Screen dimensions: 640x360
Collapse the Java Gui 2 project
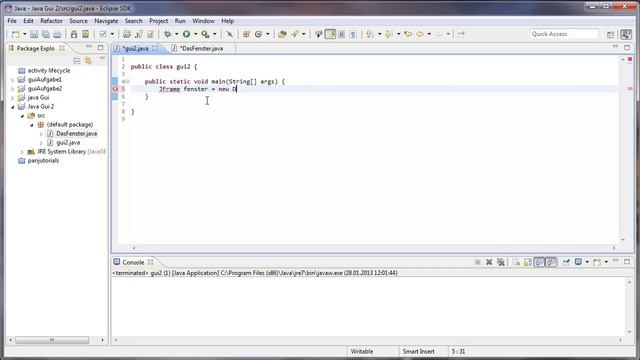click(13, 107)
